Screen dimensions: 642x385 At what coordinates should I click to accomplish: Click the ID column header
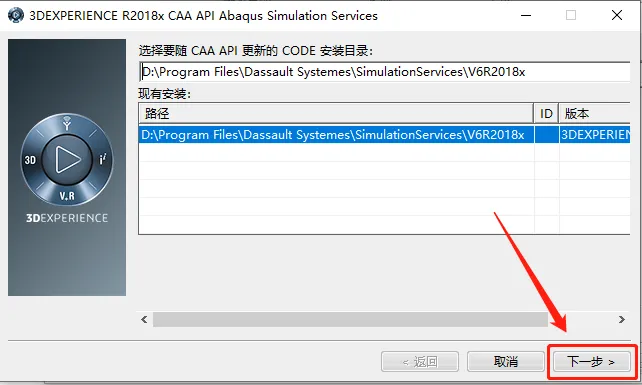point(546,113)
